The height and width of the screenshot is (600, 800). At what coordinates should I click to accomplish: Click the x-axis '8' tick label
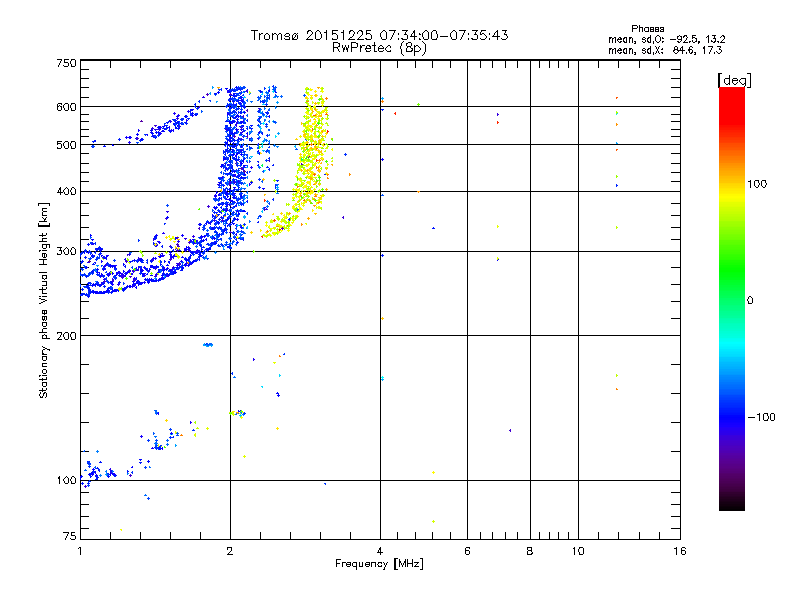pos(530,551)
